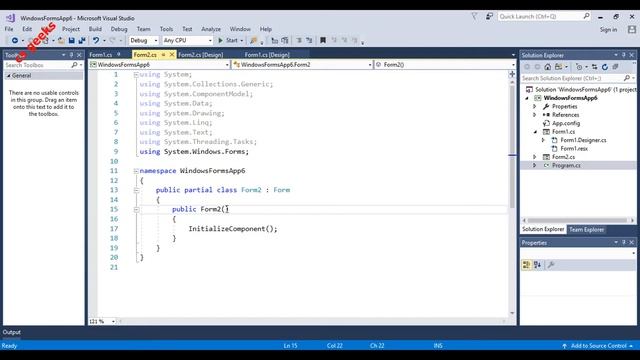Select Program.cs in Solution Explorer
Viewport: 640px width, 360px height.
pyautogui.click(x=566, y=165)
